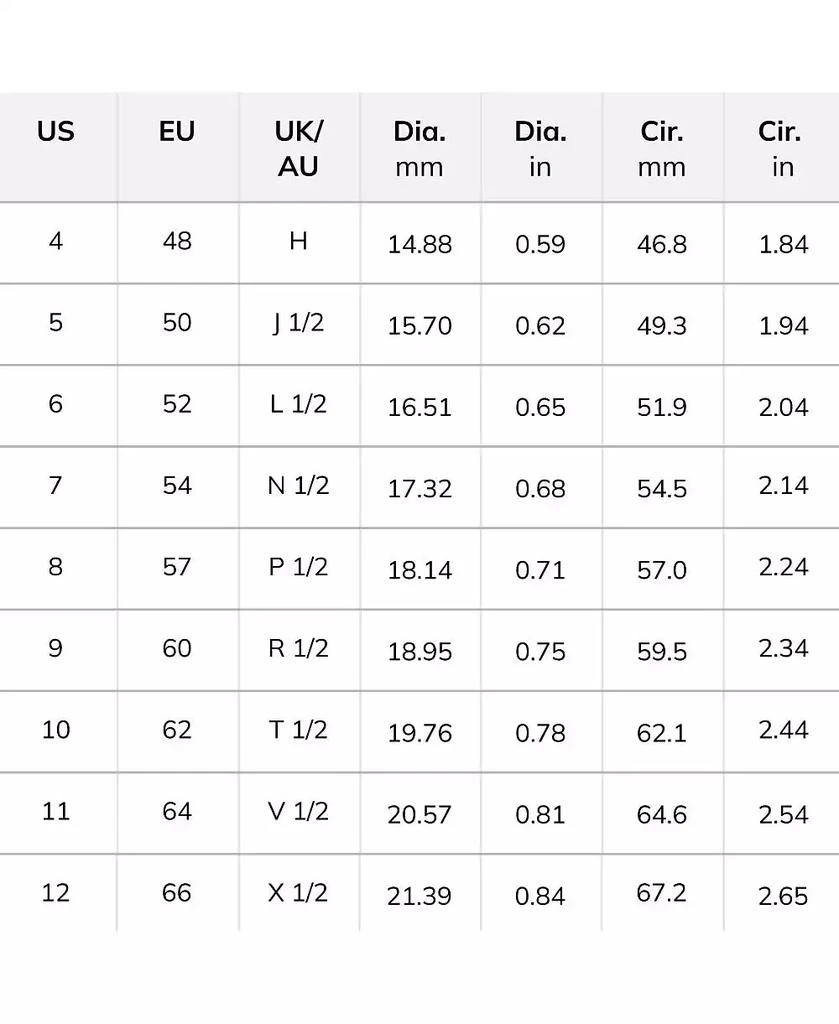Click the Dia. in column header
839x1024 pixels.
540,148
